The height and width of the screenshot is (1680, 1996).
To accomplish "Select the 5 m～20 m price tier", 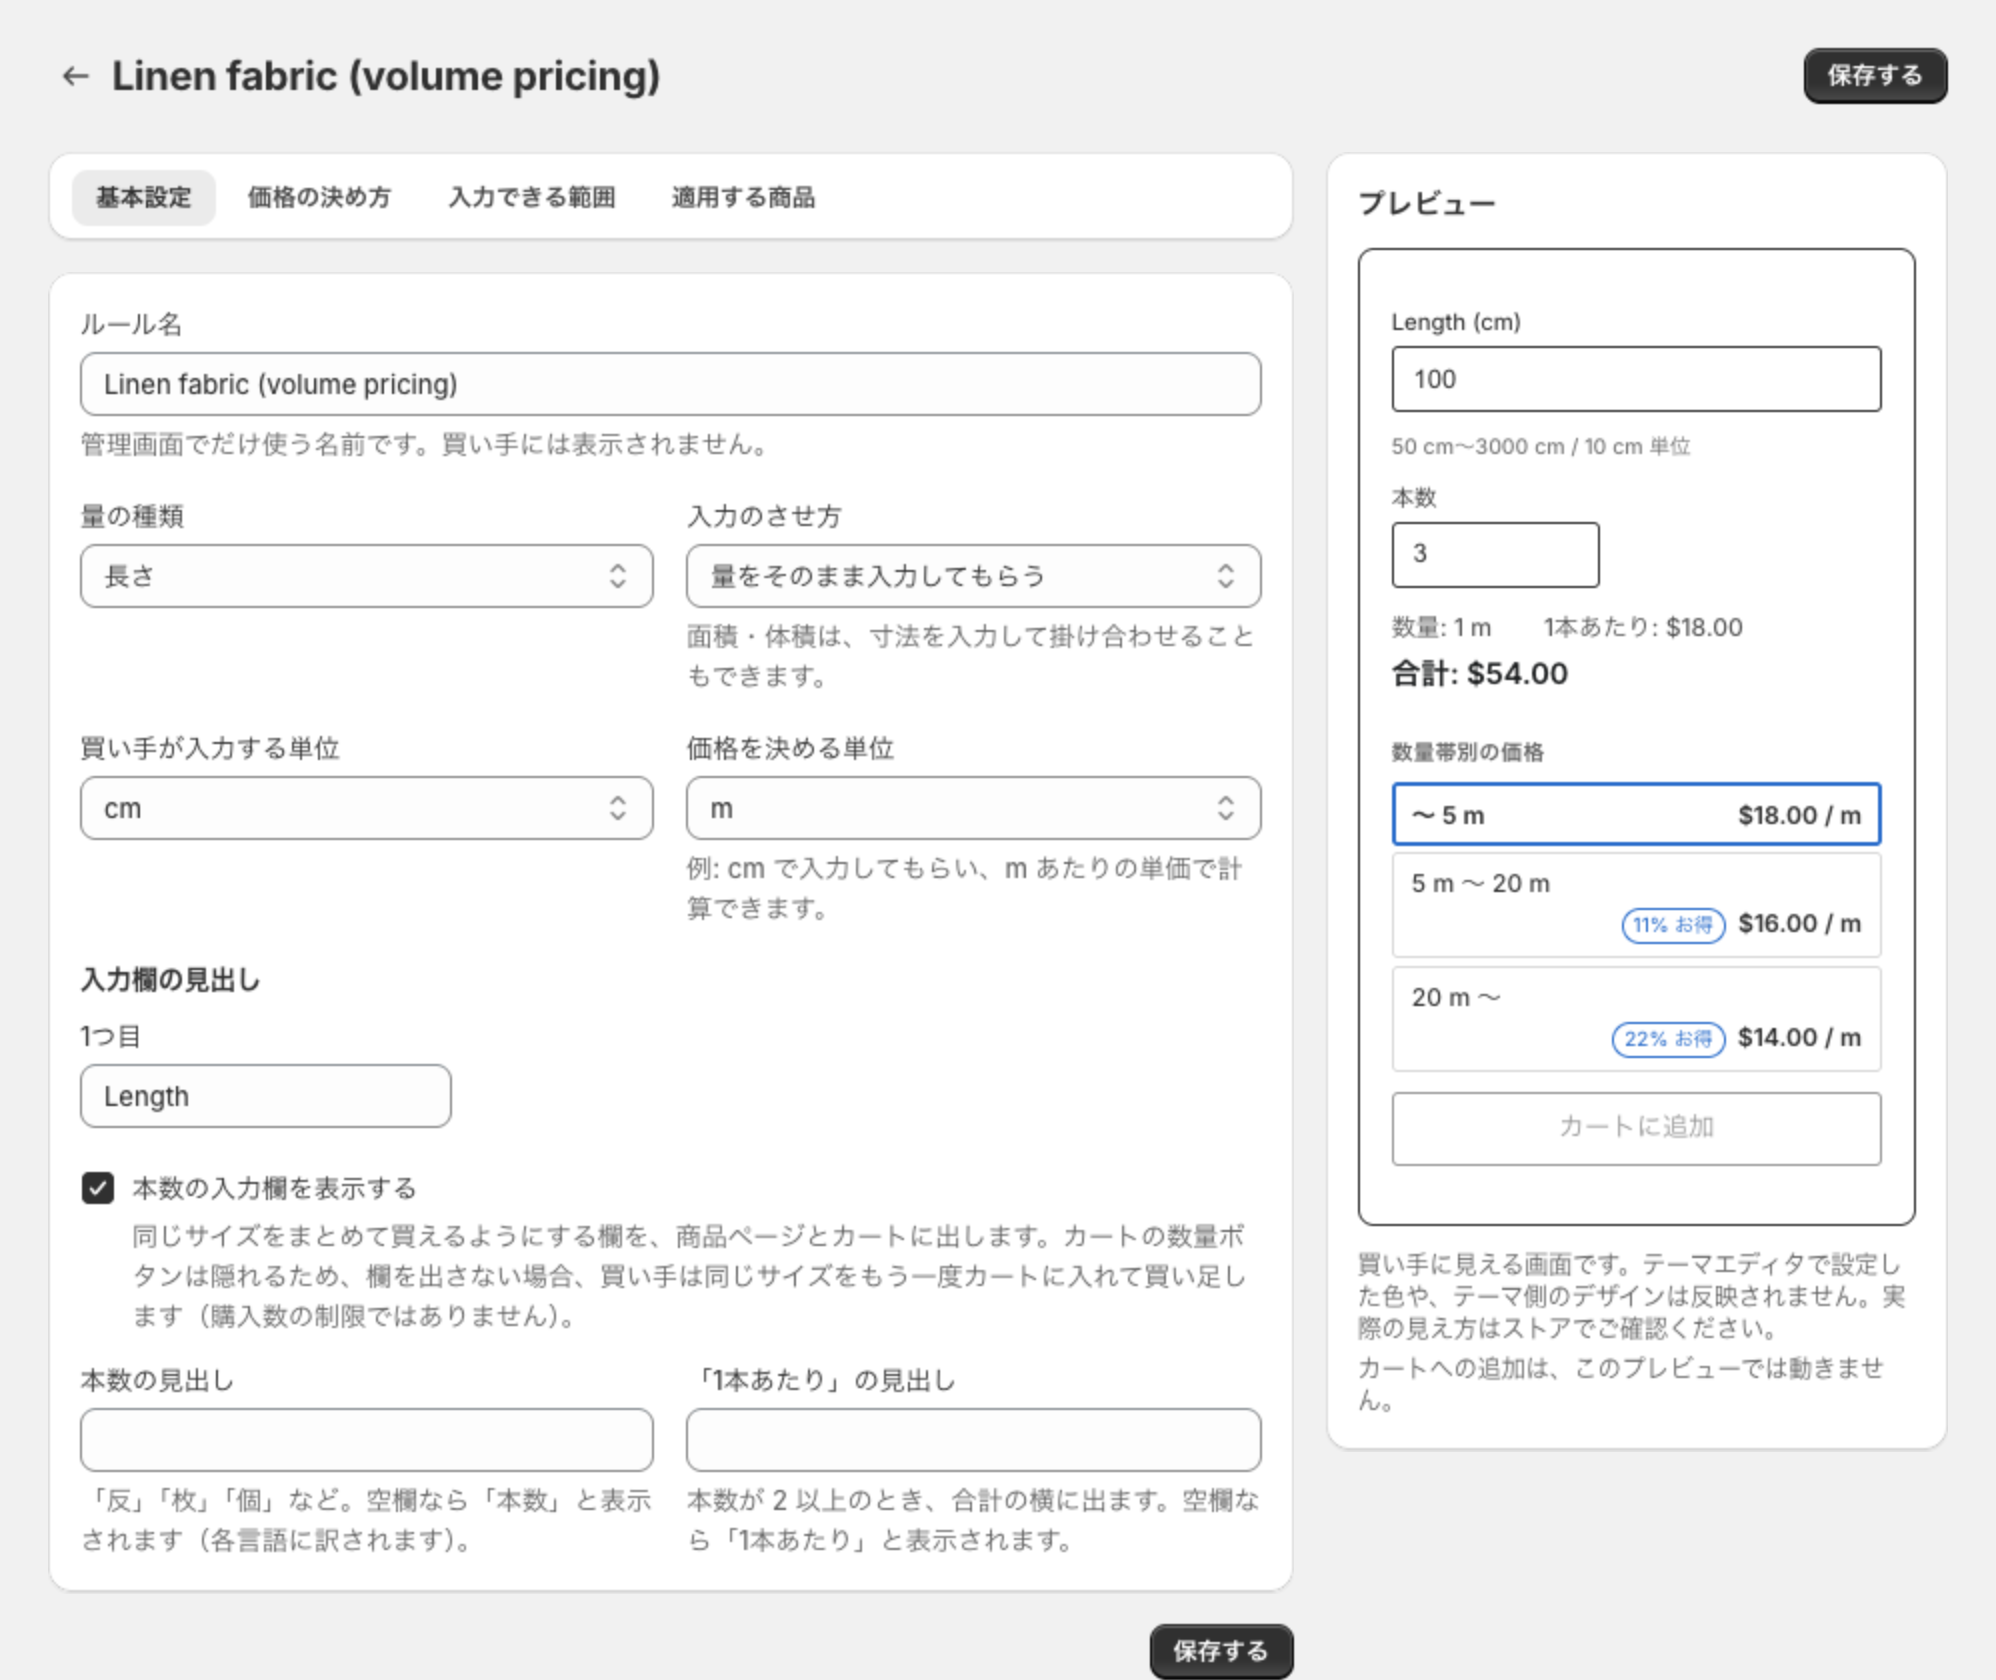I will coord(1636,904).
